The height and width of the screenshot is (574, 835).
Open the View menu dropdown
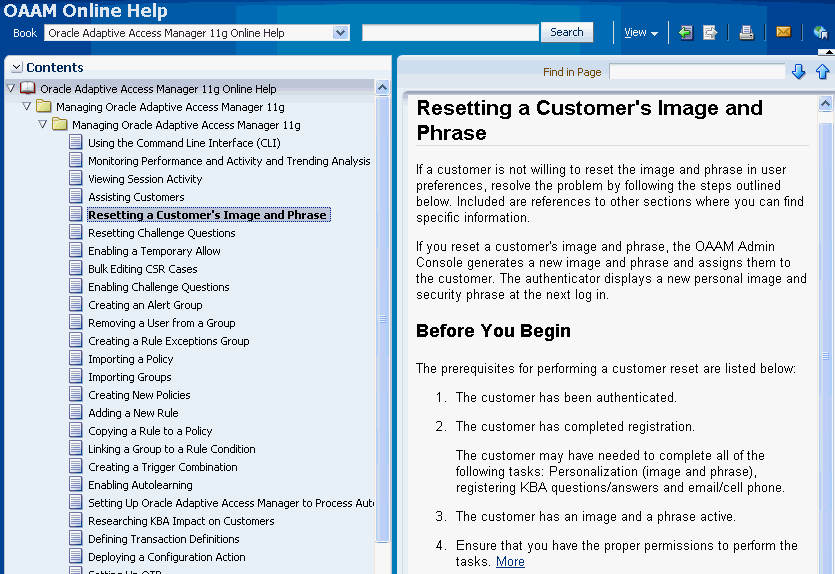pos(641,33)
